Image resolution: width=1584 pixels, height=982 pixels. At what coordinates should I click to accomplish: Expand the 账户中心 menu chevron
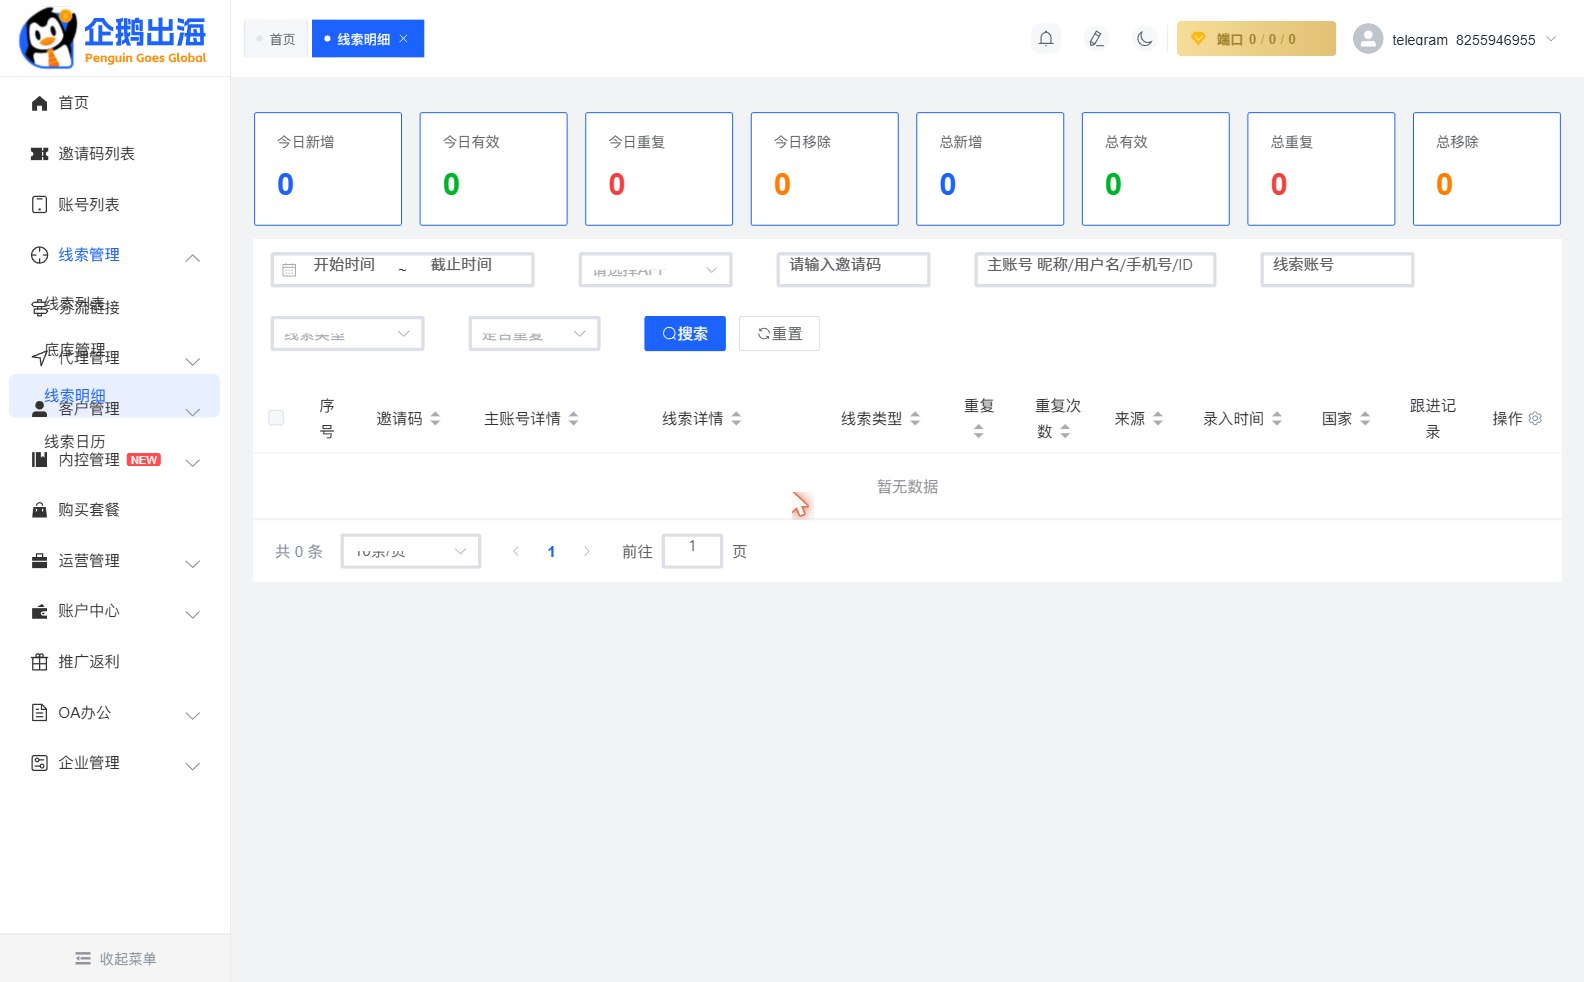[193, 614]
